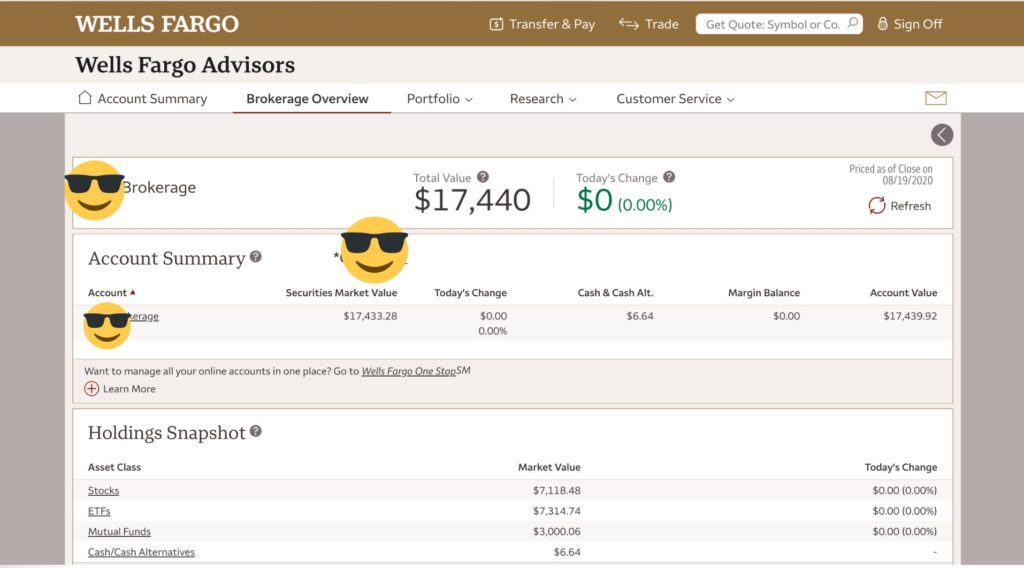The image size is (1024, 568).
Task: Open the Trade menu
Action: coord(648,24)
